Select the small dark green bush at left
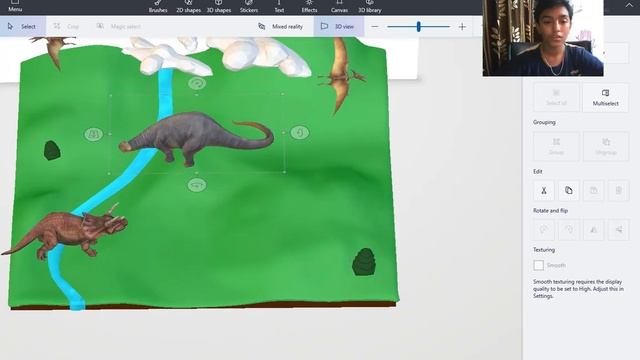The height and width of the screenshot is (360, 640). 52,150
